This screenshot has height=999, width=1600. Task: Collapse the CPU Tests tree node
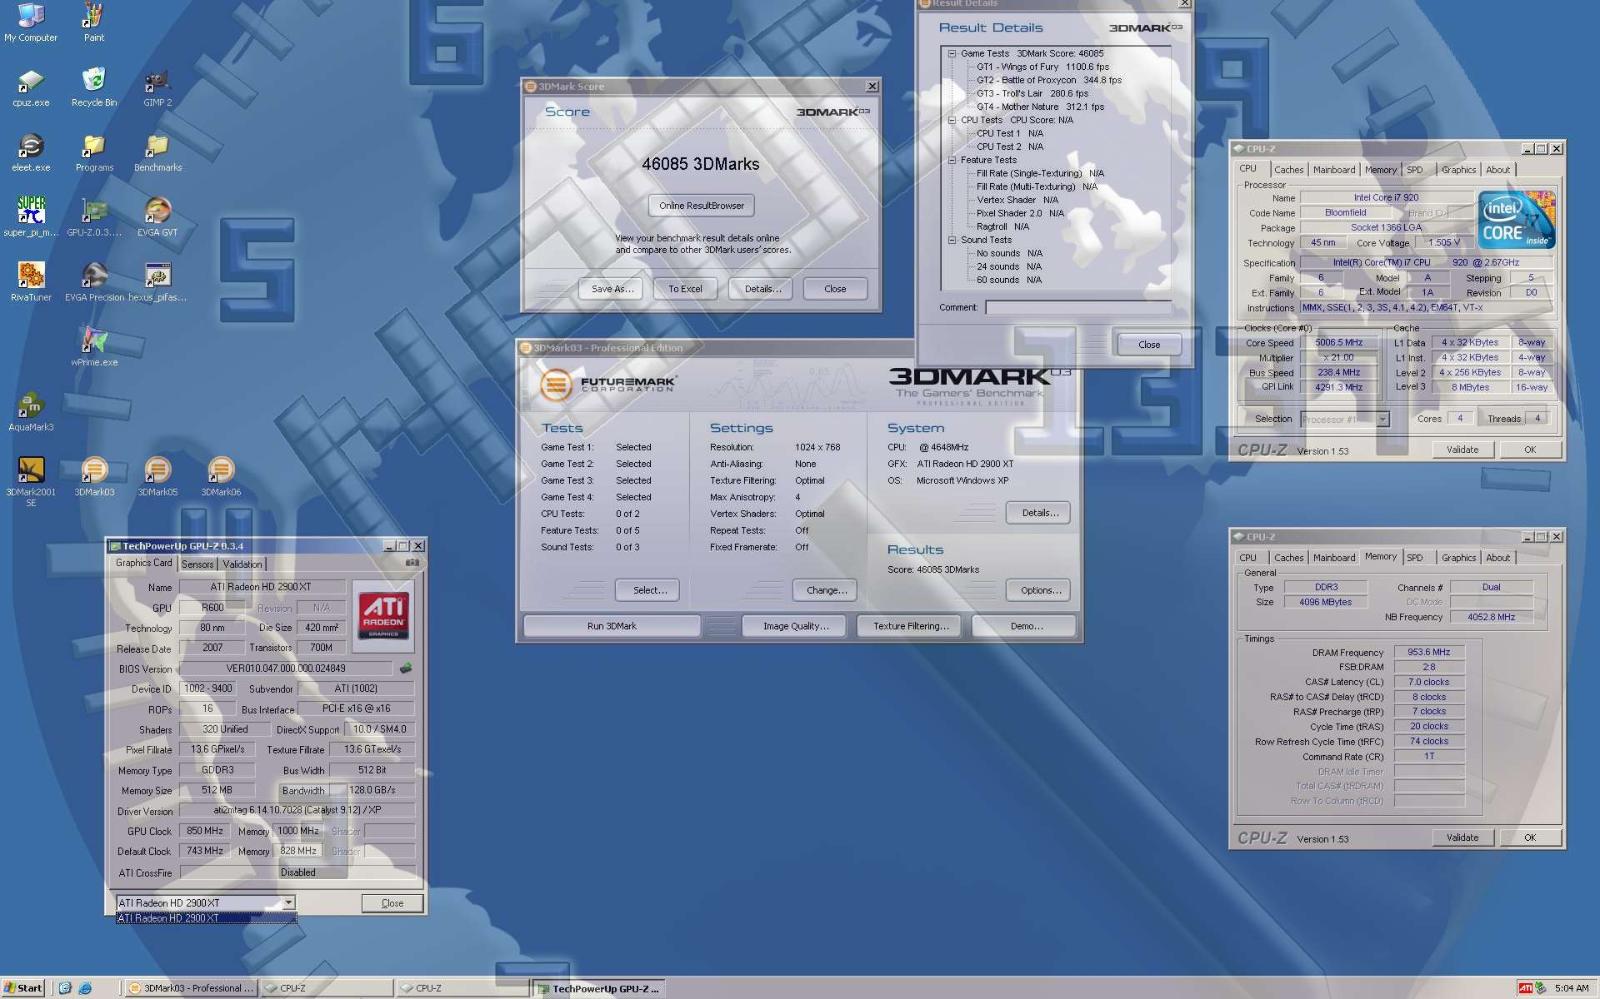pyautogui.click(x=952, y=120)
